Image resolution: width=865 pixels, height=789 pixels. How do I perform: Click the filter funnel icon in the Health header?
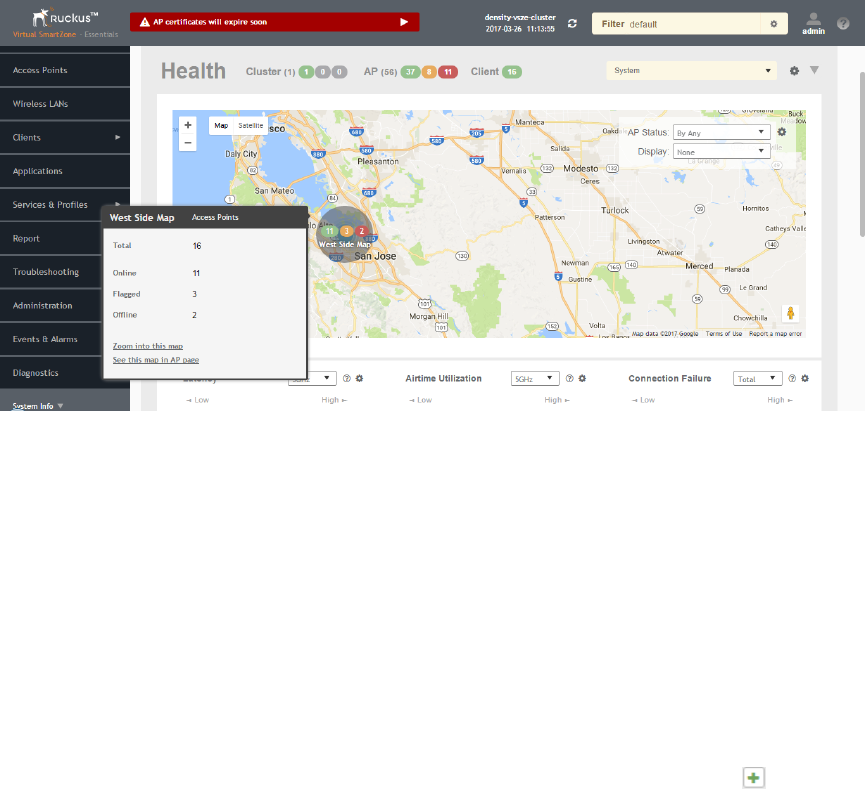[x=814, y=70]
